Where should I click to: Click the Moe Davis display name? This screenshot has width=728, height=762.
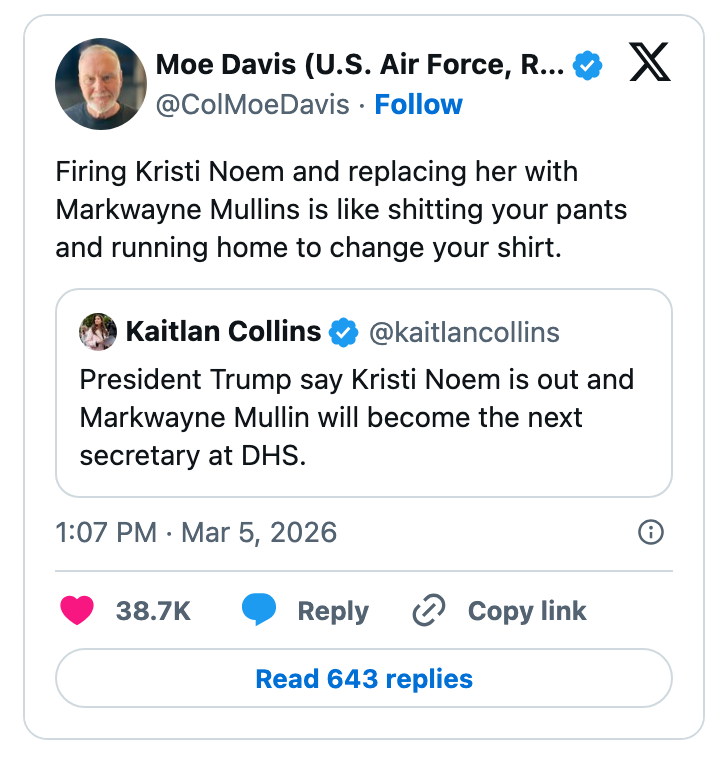click(x=360, y=66)
